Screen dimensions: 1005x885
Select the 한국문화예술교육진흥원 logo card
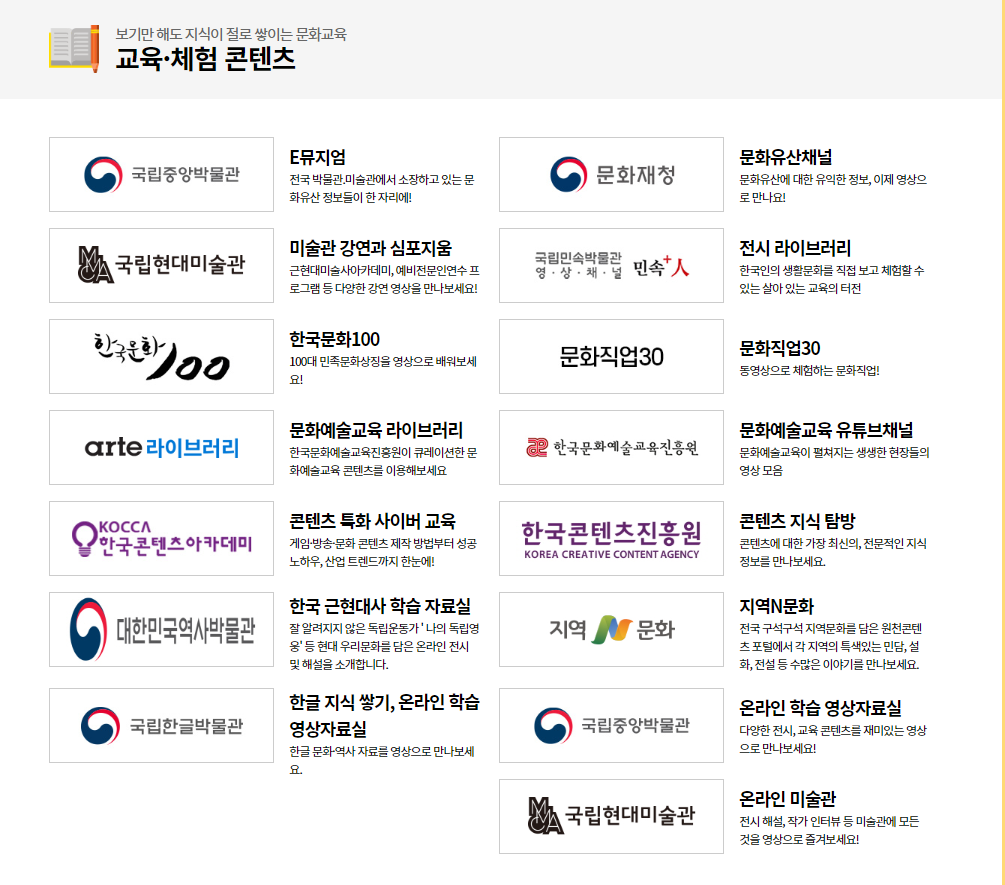click(611, 447)
